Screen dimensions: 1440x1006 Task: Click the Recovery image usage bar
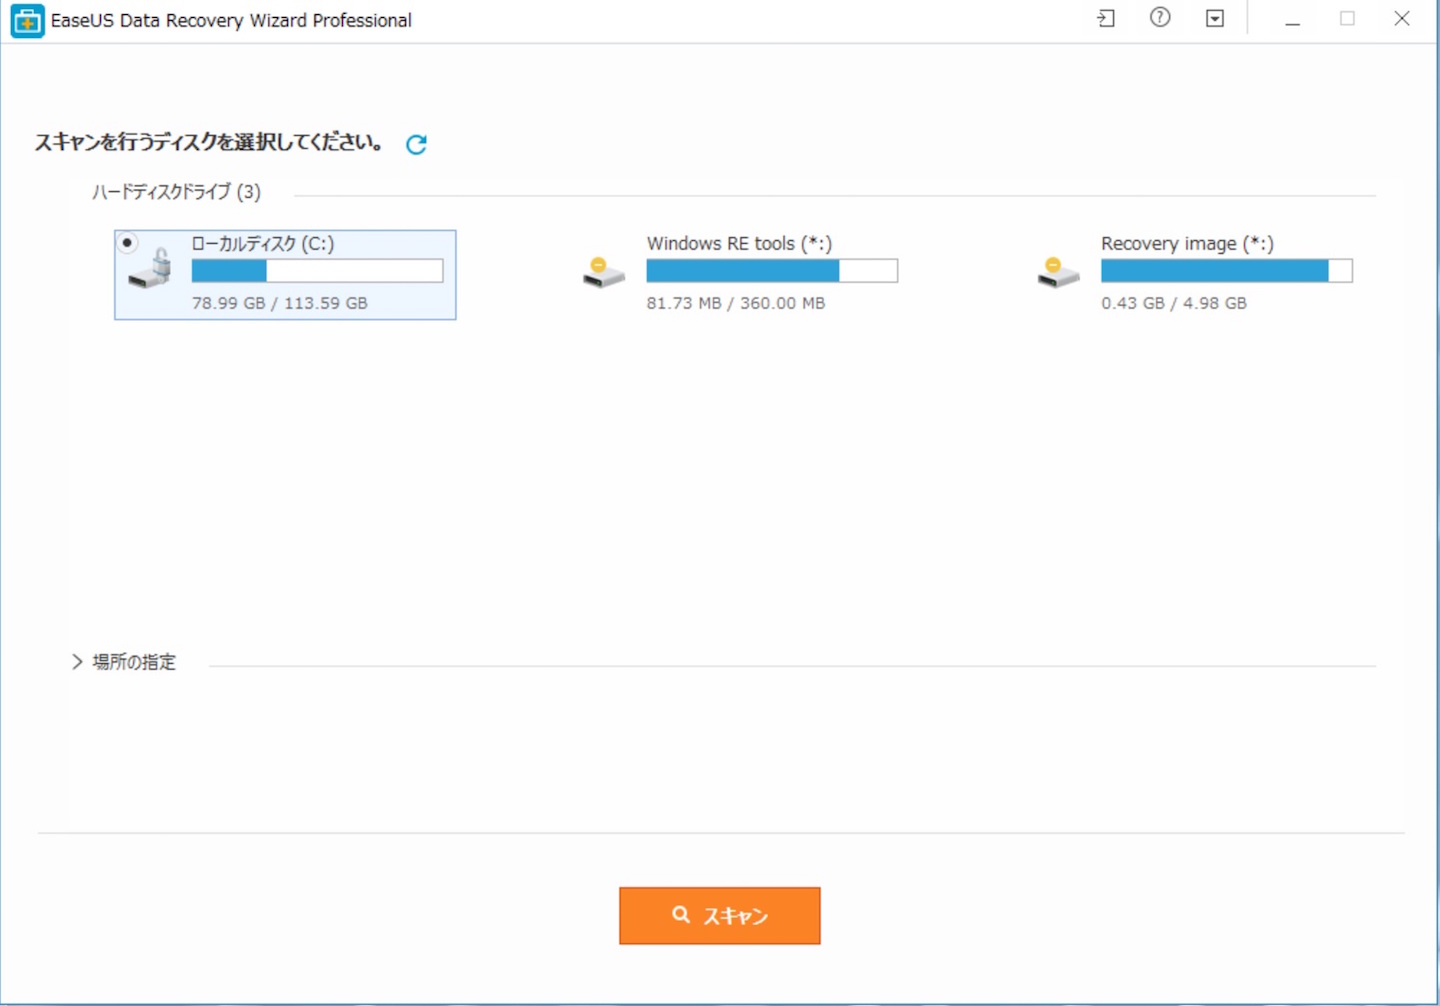point(1227,271)
